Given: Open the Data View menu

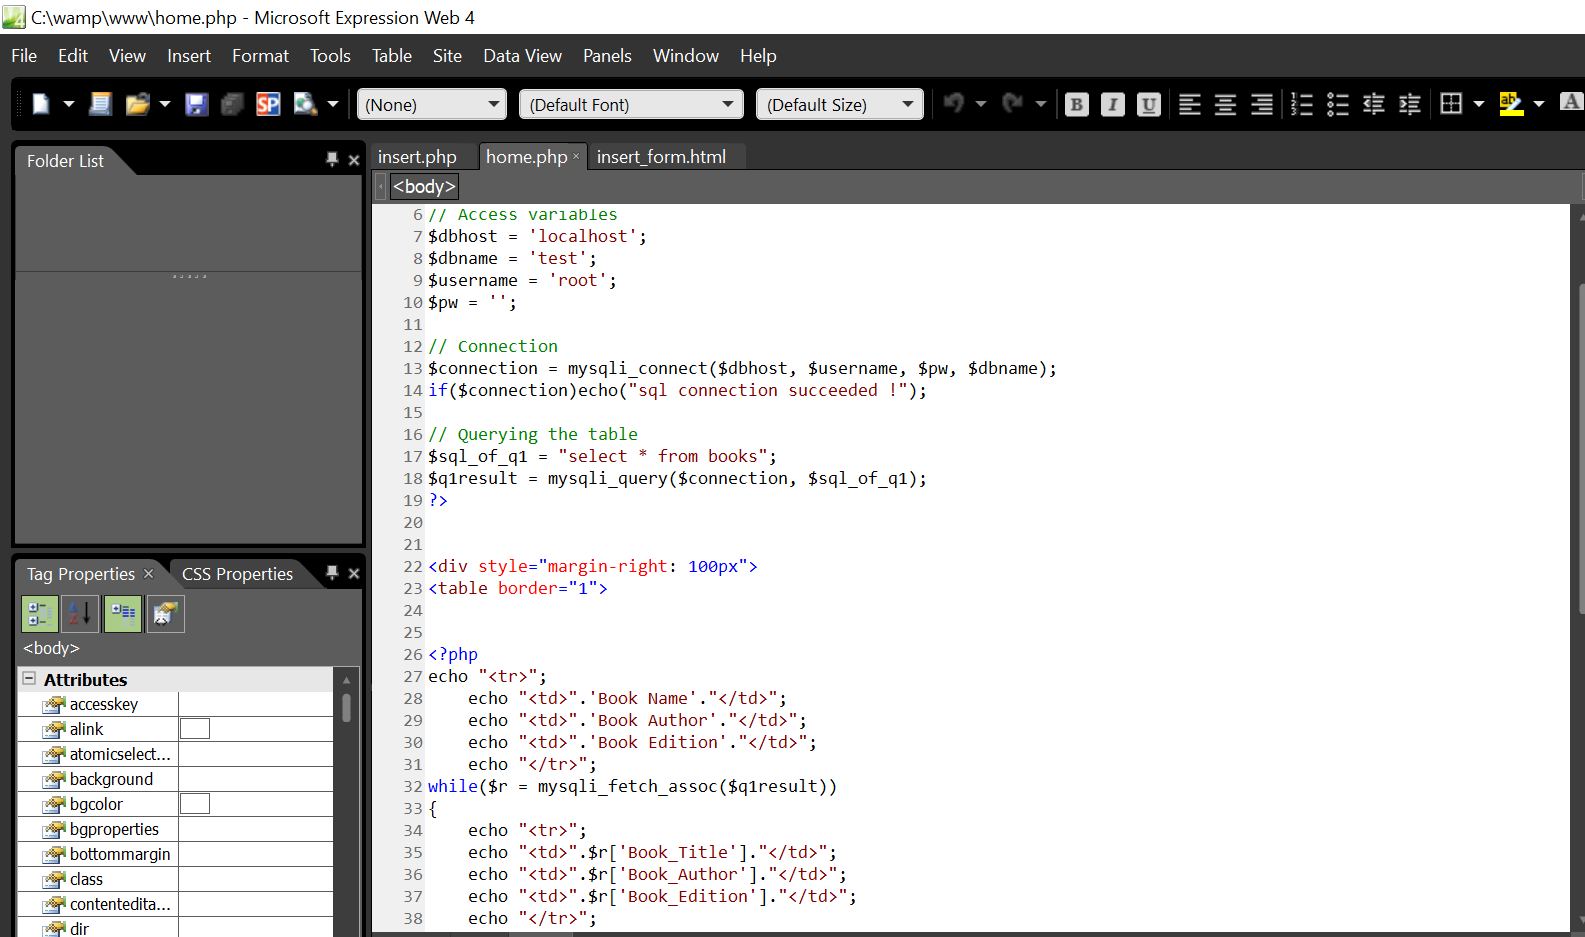Looking at the screenshot, I should [522, 56].
